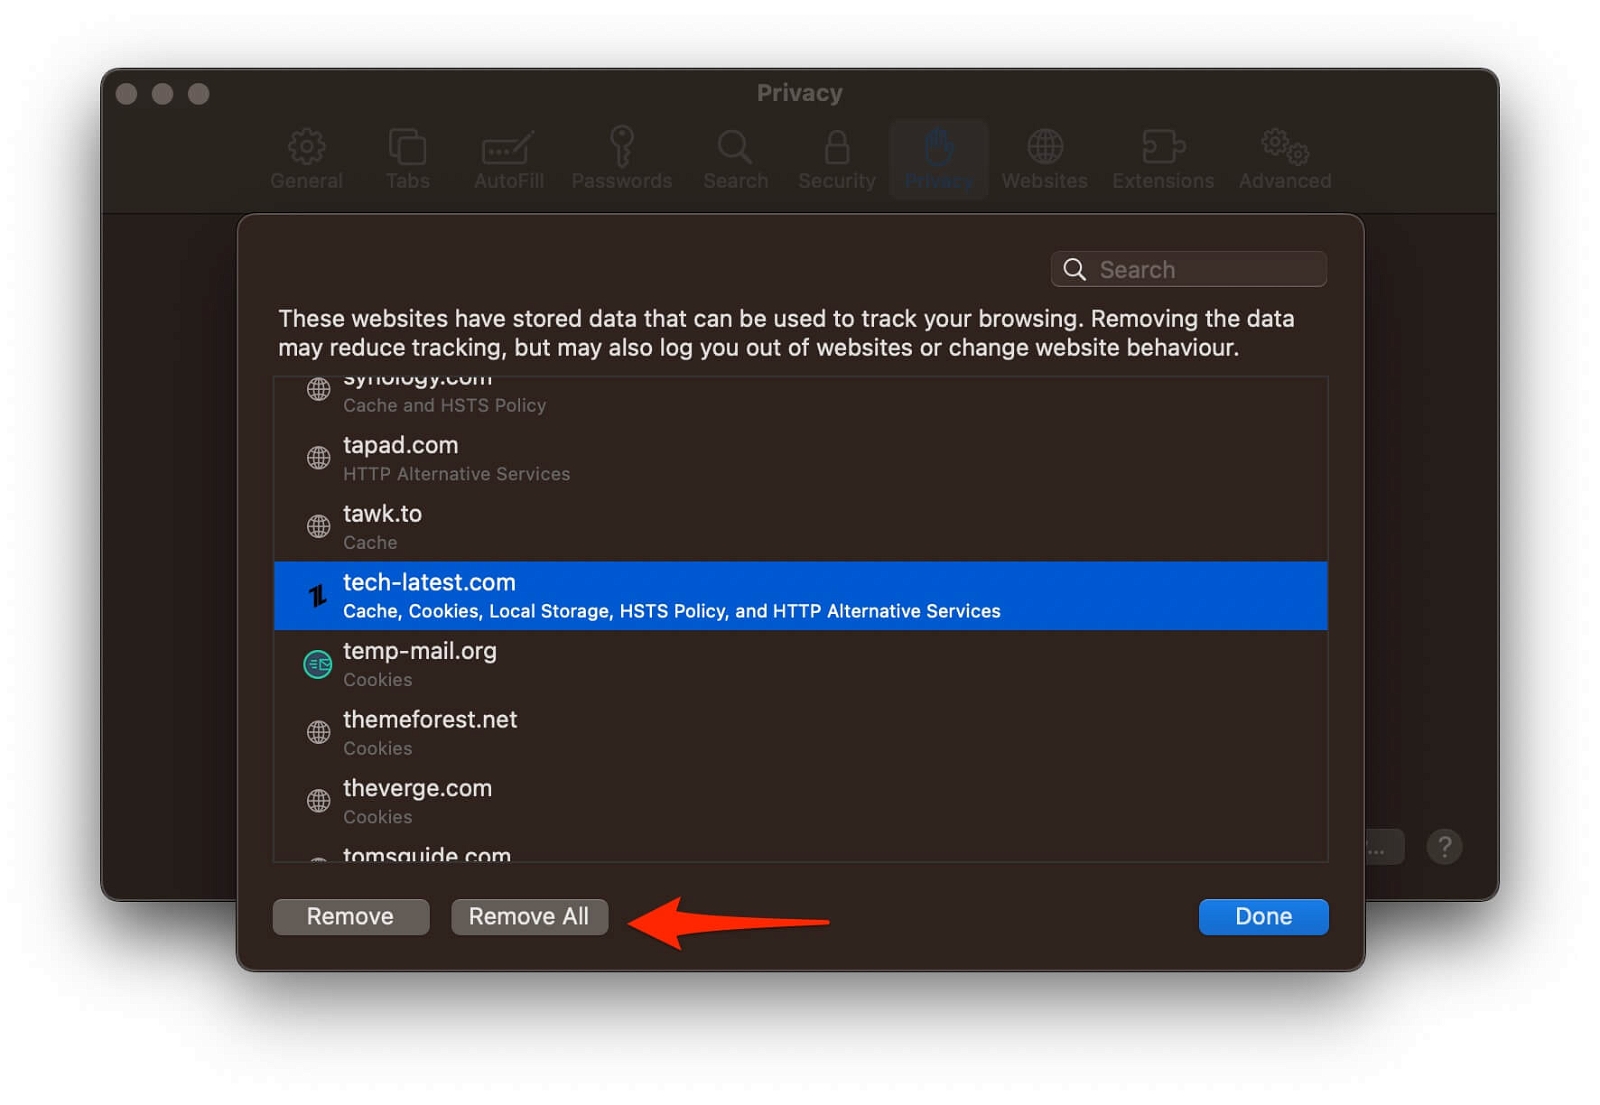Select the theverge.com row
Screen dimensions: 1600x1105
tap(800, 801)
